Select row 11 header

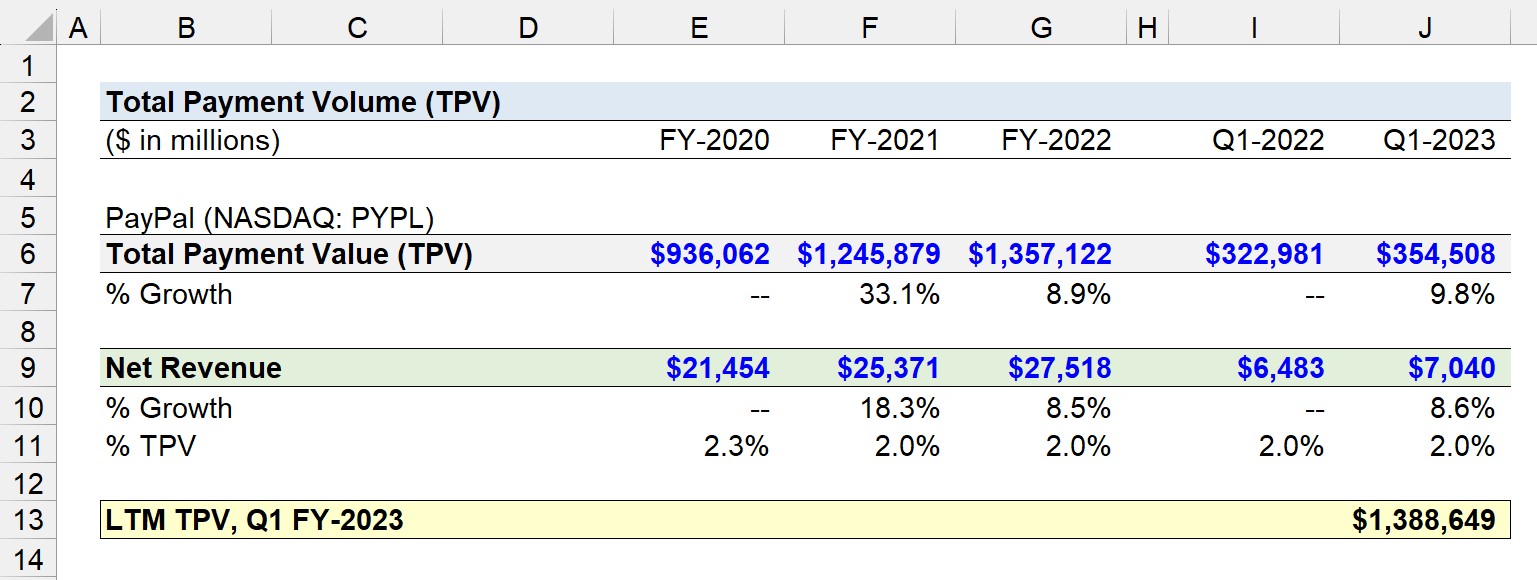point(28,444)
